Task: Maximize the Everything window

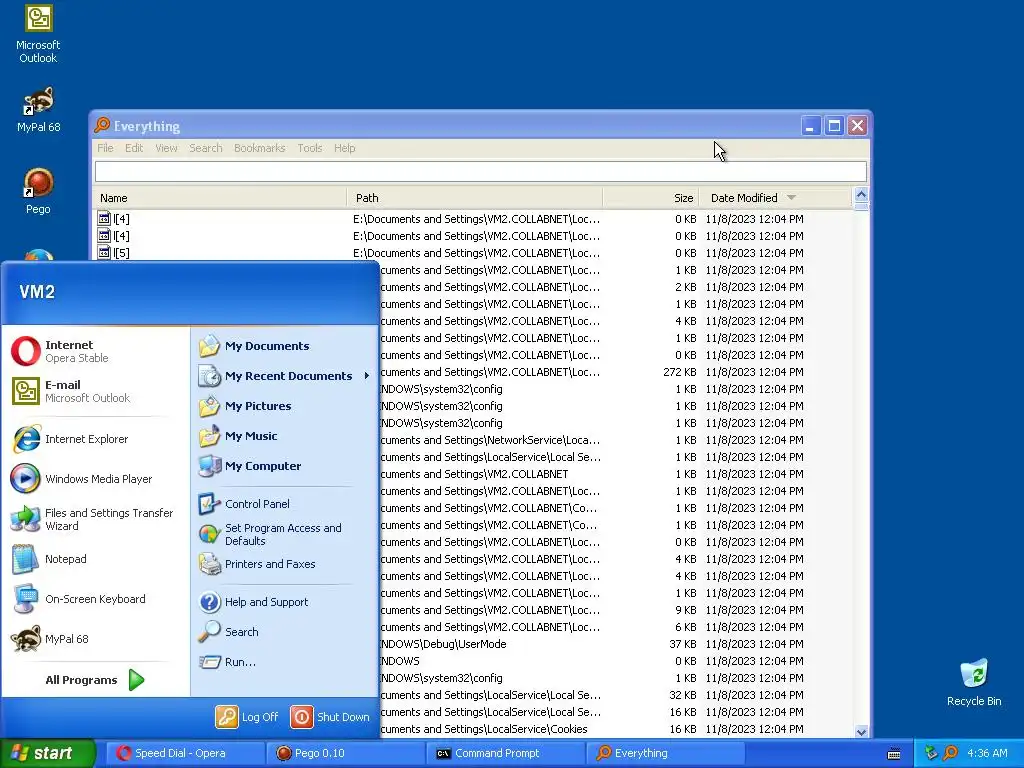Action: 834,125
